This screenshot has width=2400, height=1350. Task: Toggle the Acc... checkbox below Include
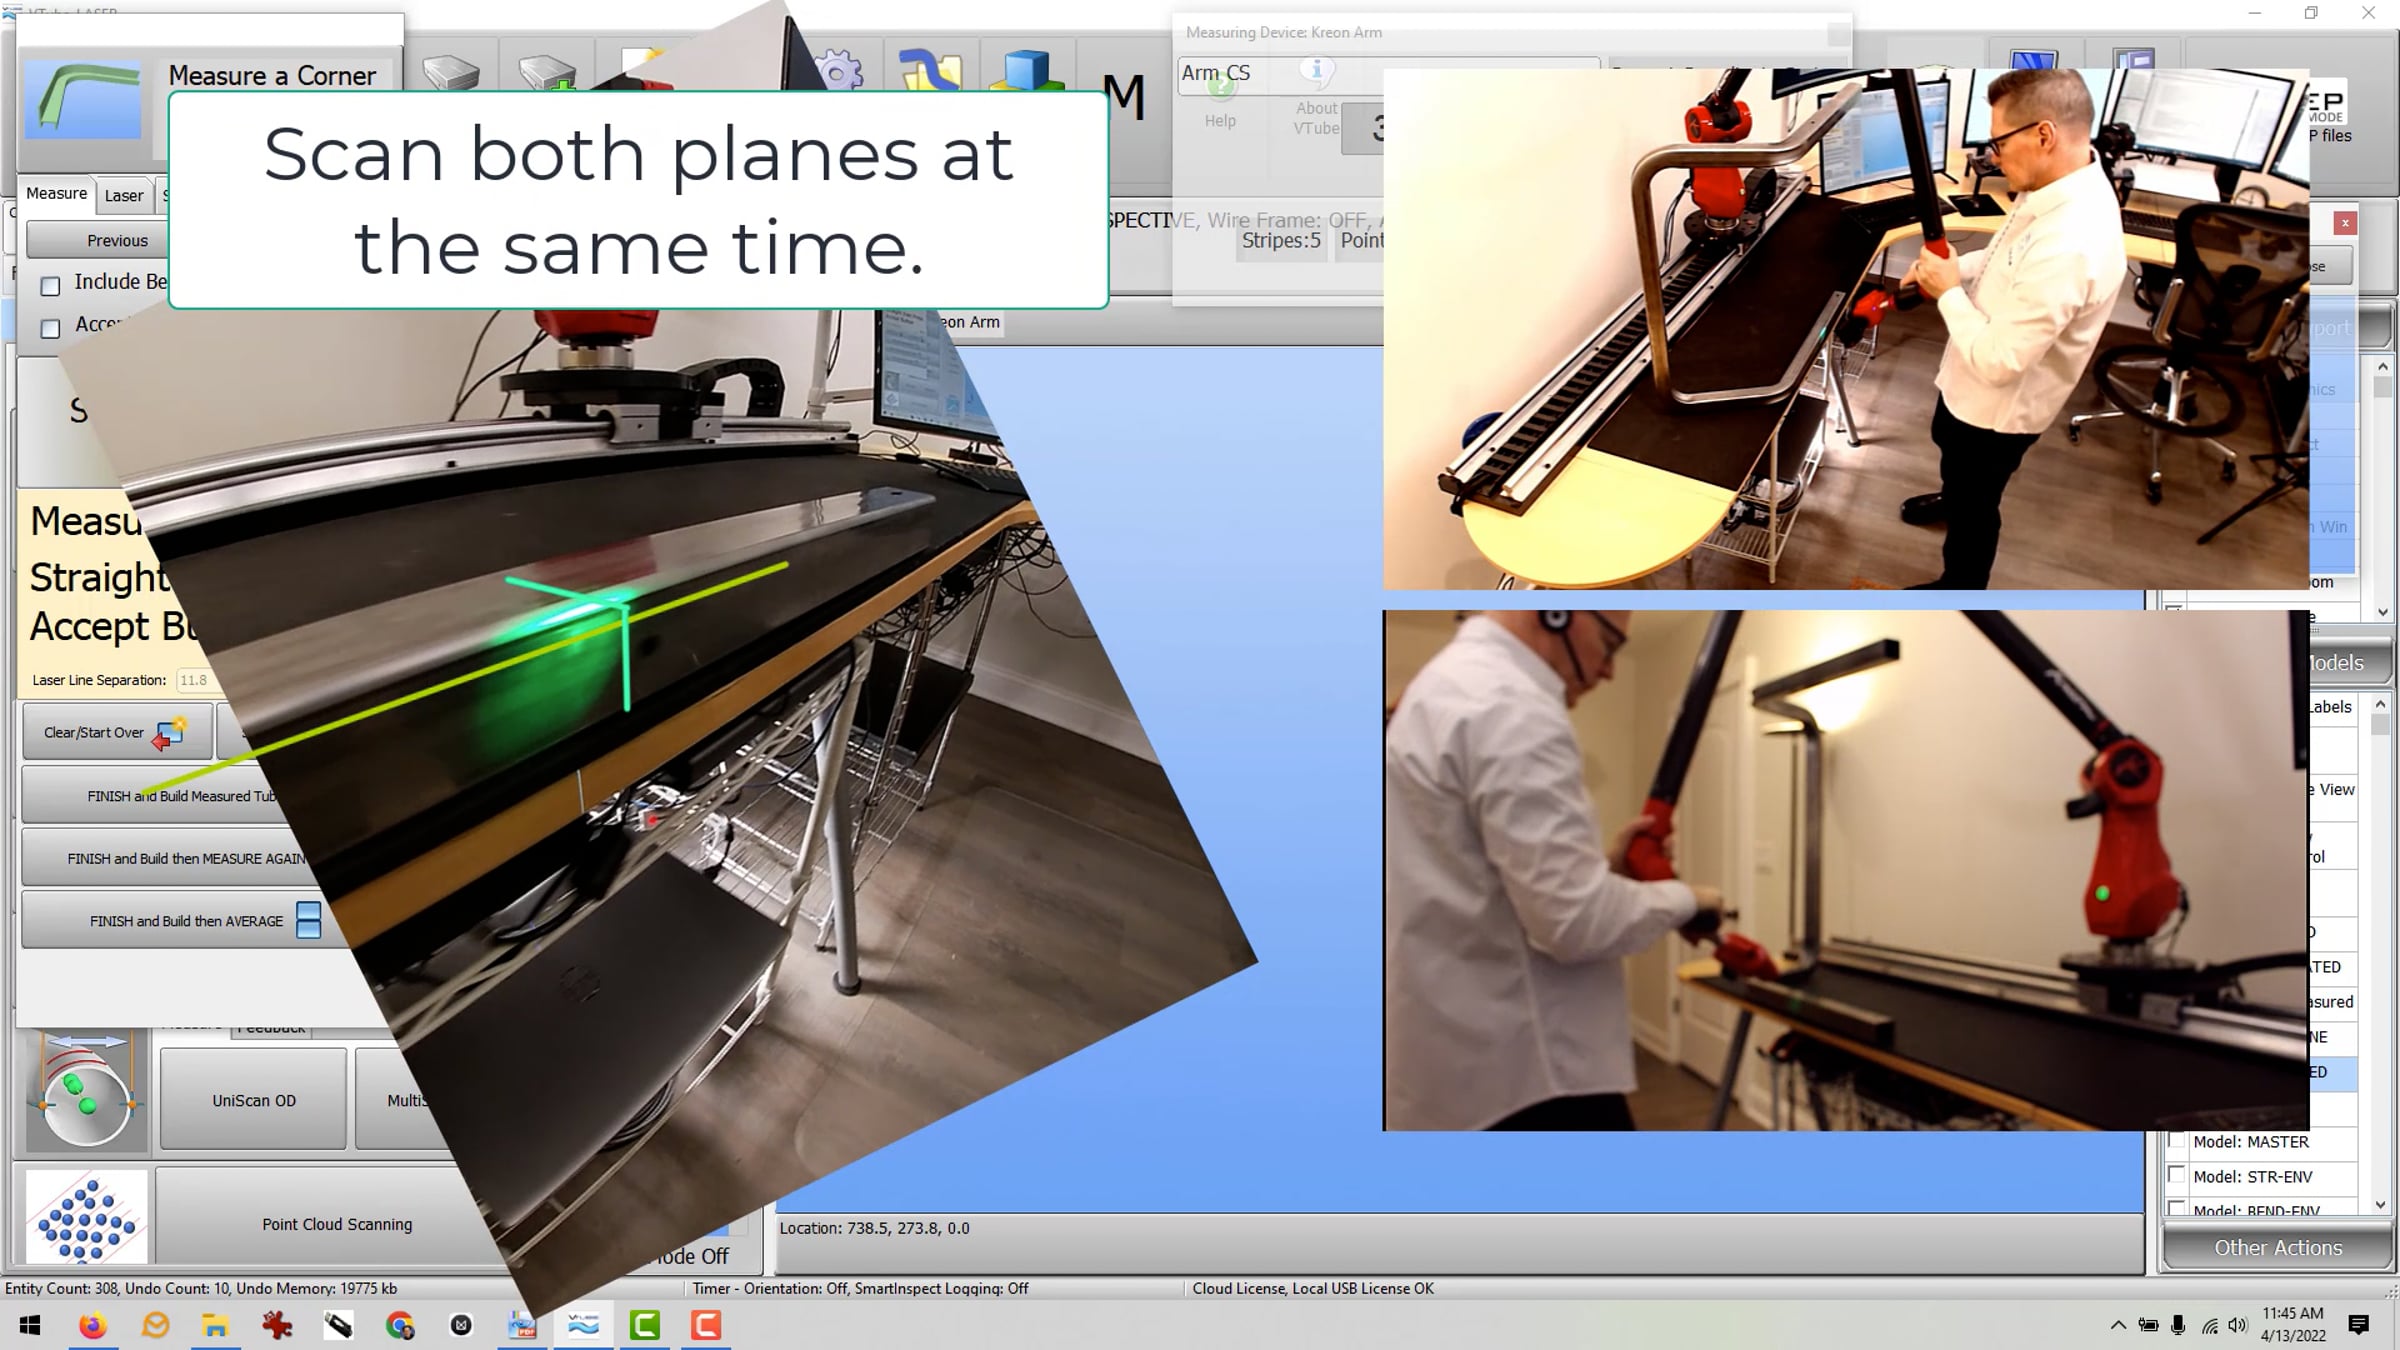pos(50,328)
